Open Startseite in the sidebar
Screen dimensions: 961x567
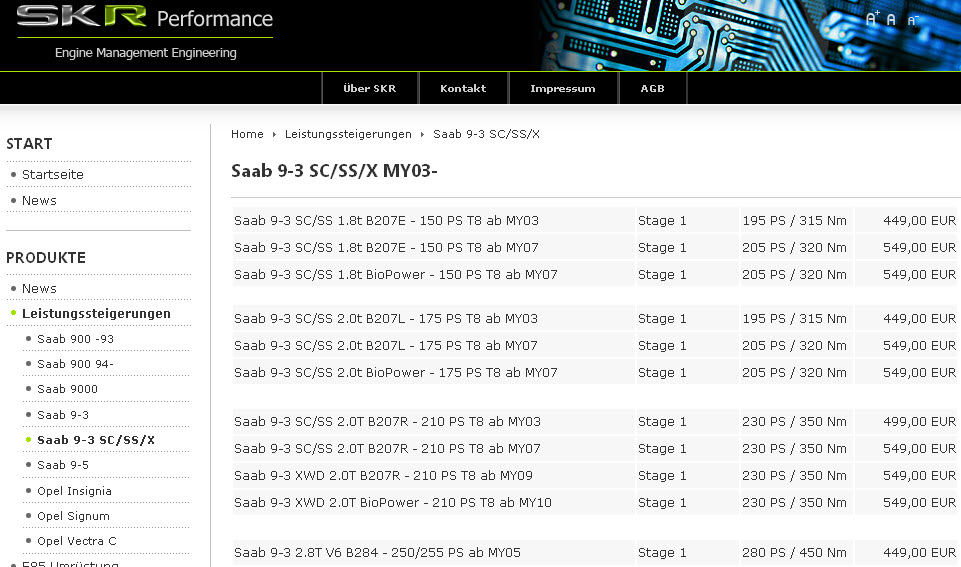coord(53,175)
